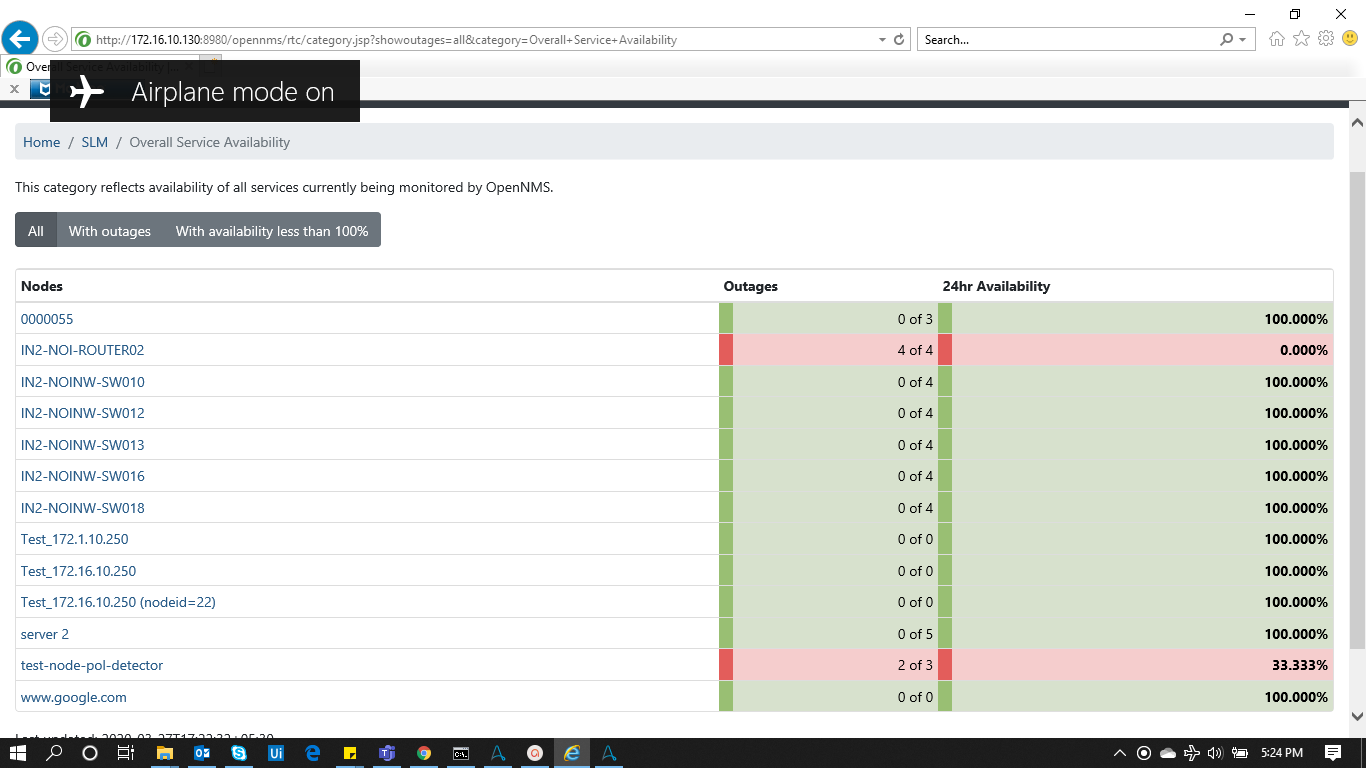
Task: Select the All filter button
Action: pyautogui.click(x=36, y=231)
